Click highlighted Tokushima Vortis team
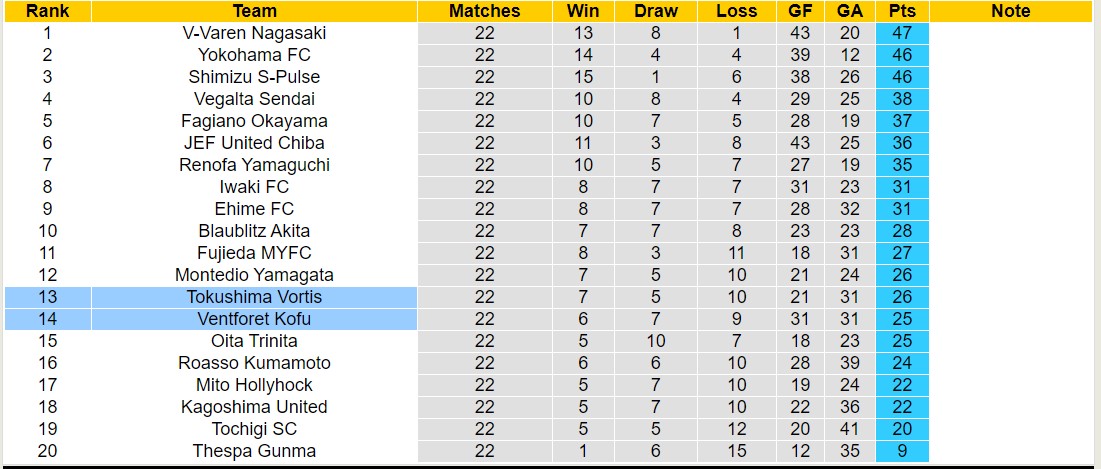Image resolution: width=1101 pixels, height=469 pixels. [x=254, y=297]
